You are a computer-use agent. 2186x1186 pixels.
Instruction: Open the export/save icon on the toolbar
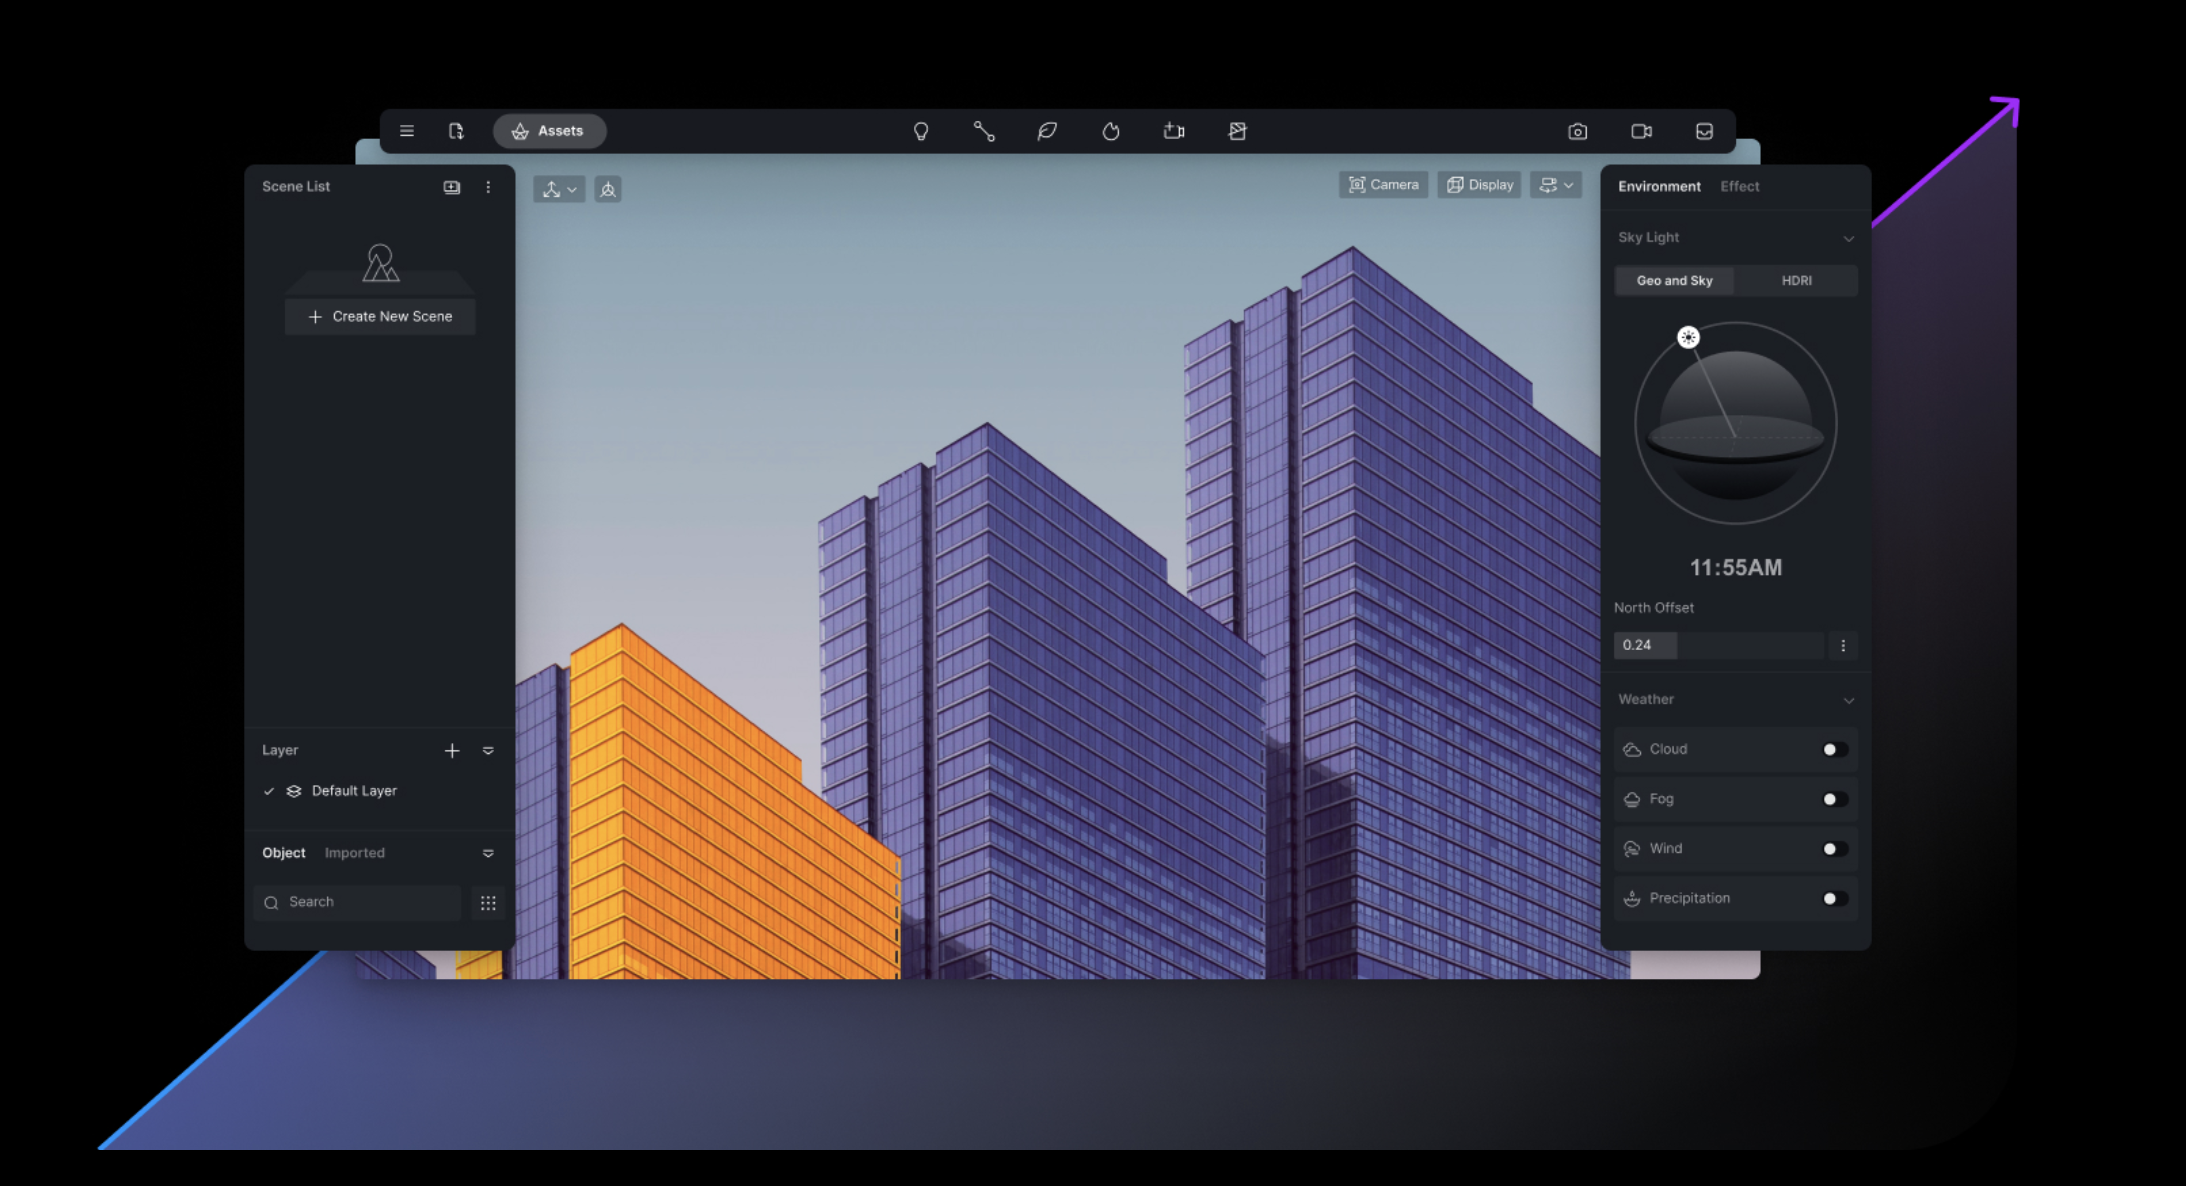click(1704, 130)
